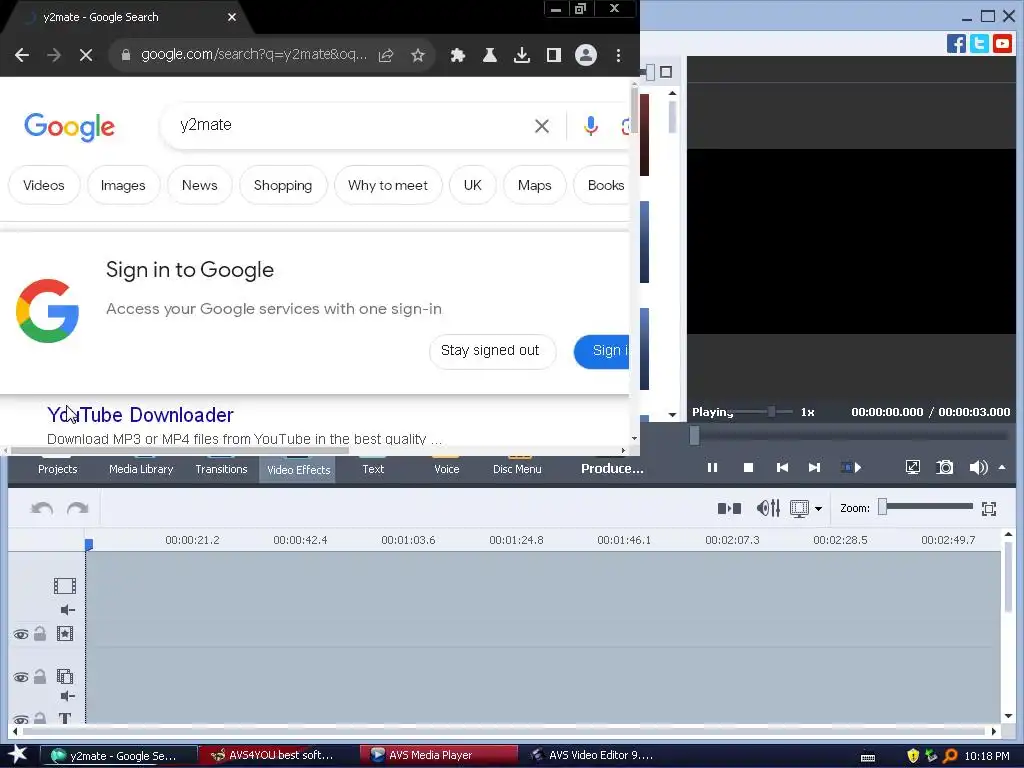The image size is (1024, 768).
Task: Toggle visibility of video effects track
Action: tap(20, 635)
